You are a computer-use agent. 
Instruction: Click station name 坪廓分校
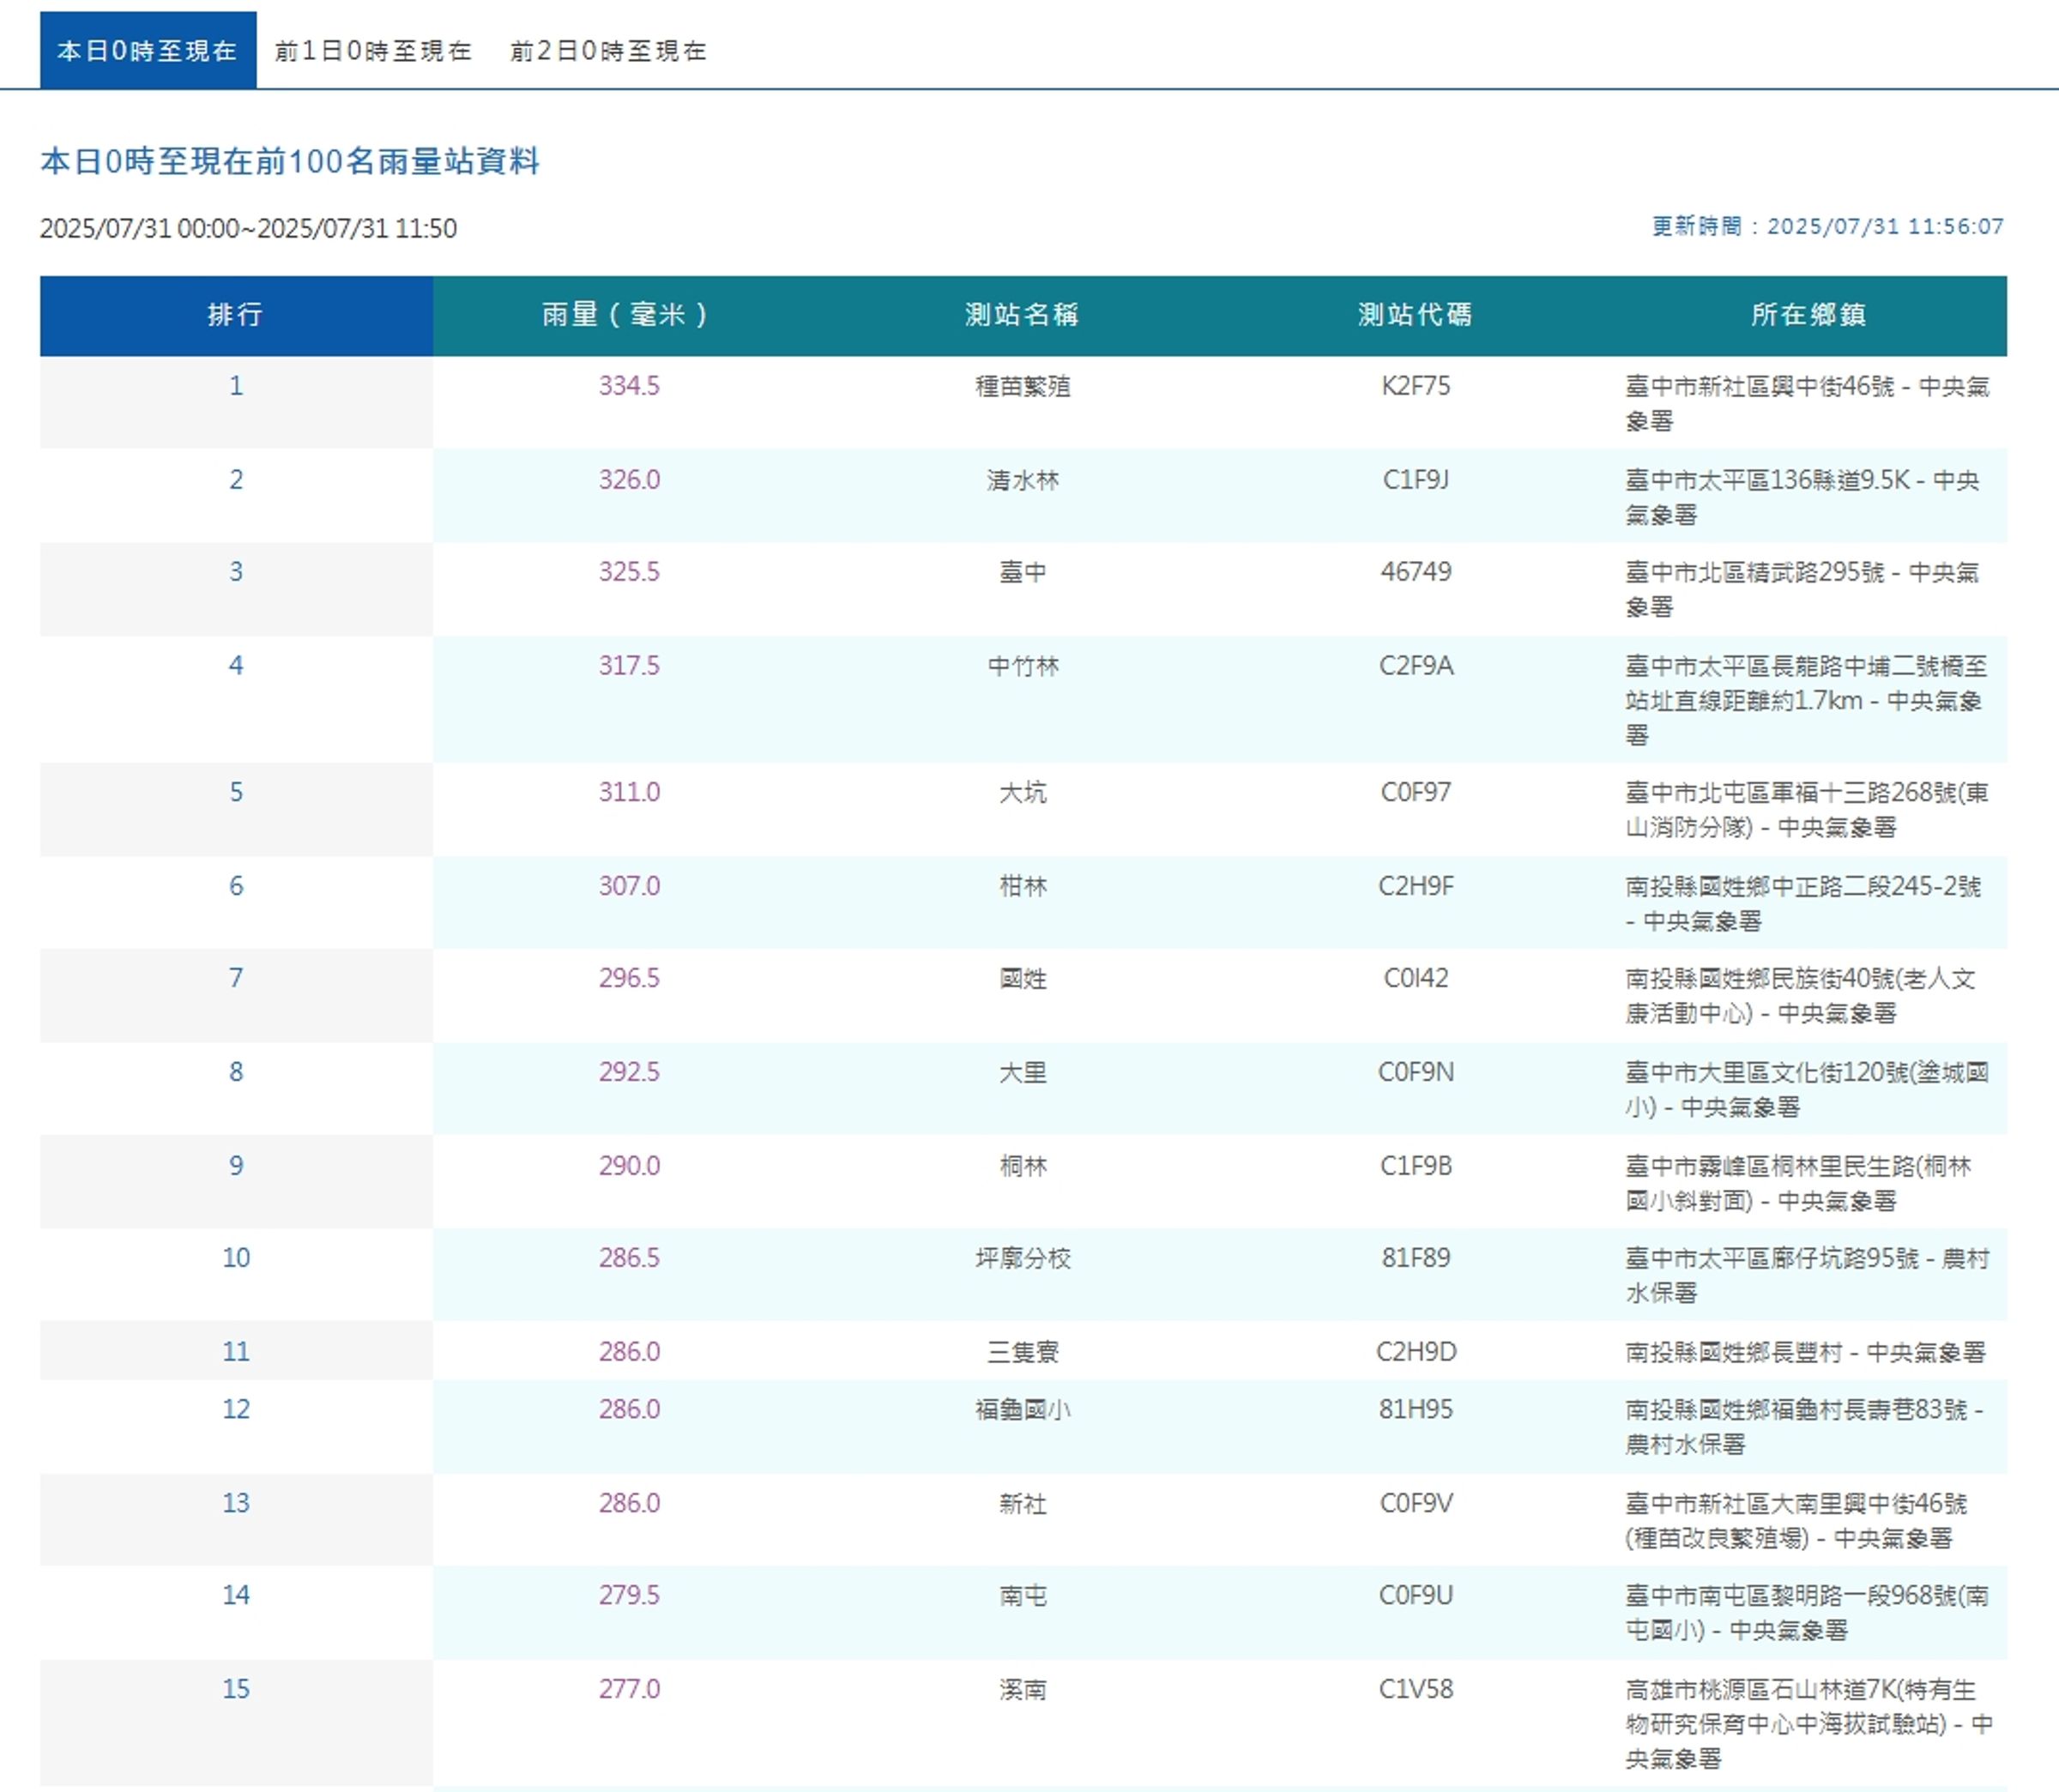[x=1023, y=1258]
